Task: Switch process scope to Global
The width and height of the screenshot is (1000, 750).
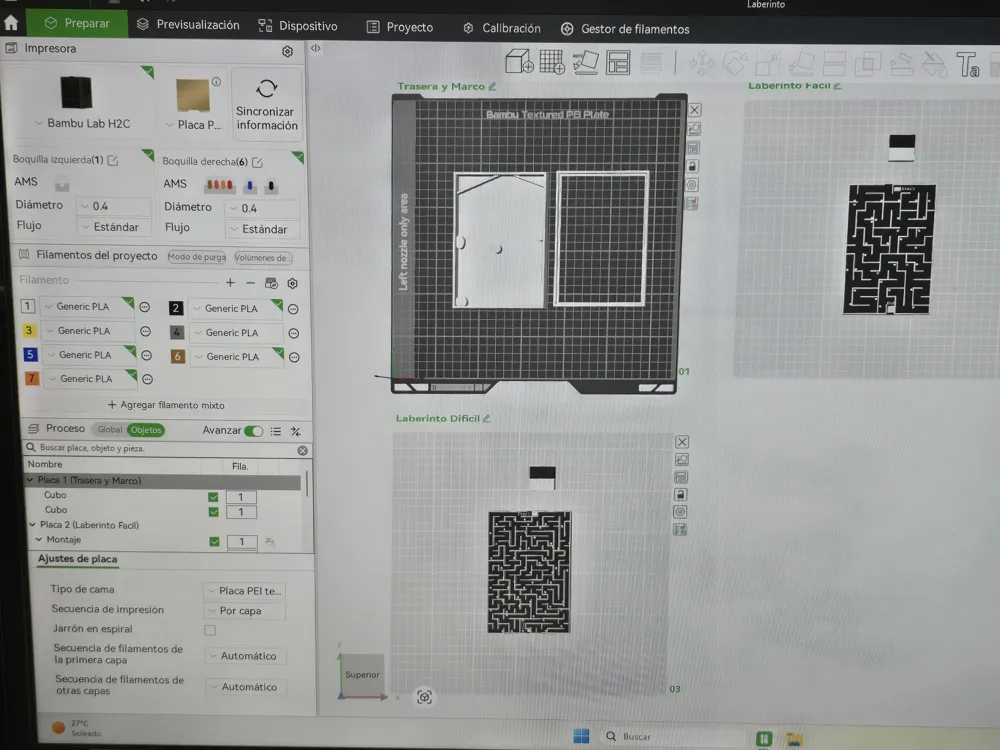Action: pos(110,429)
